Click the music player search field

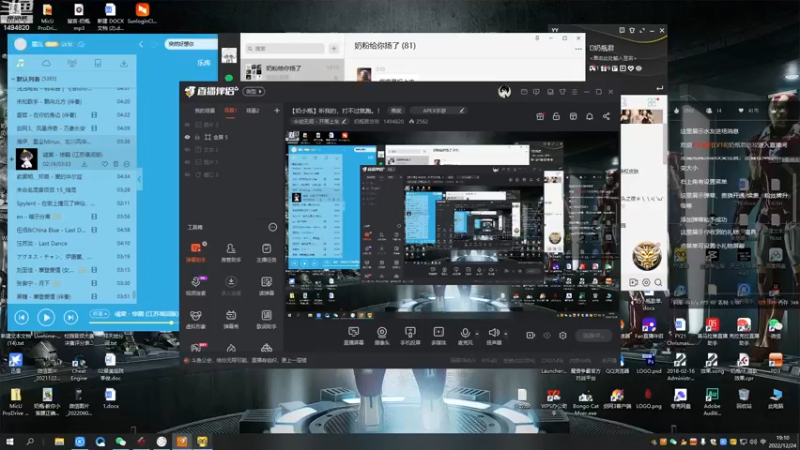189,44
